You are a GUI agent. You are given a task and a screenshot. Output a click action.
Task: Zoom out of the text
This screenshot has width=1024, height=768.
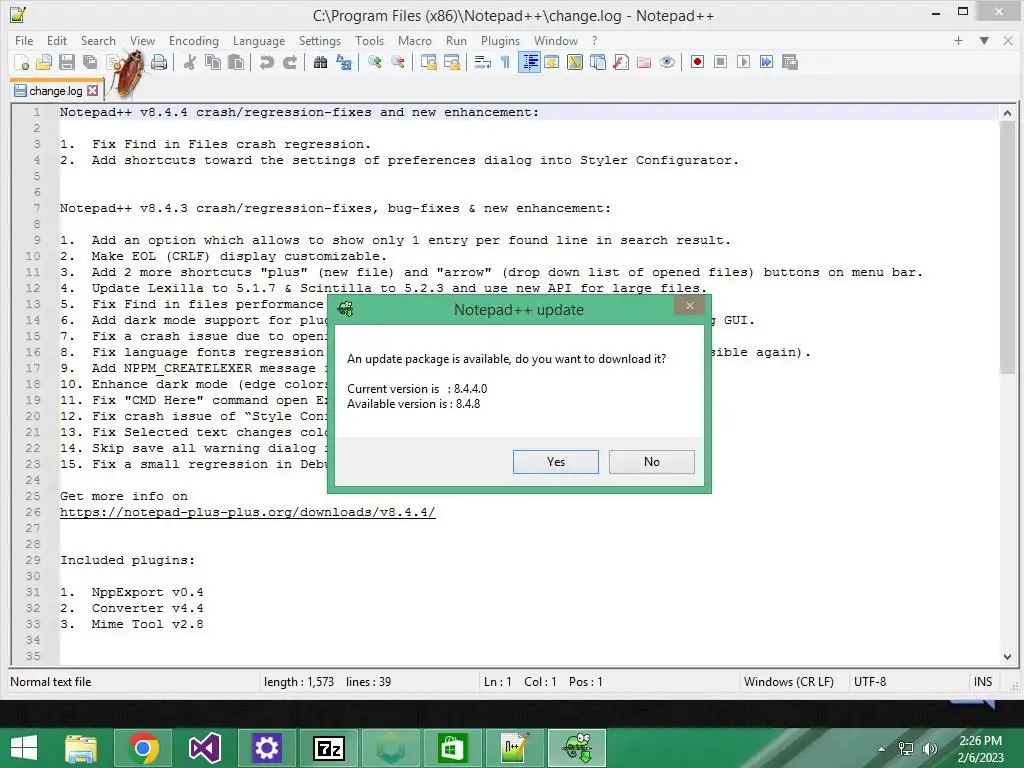click(398, 63)
